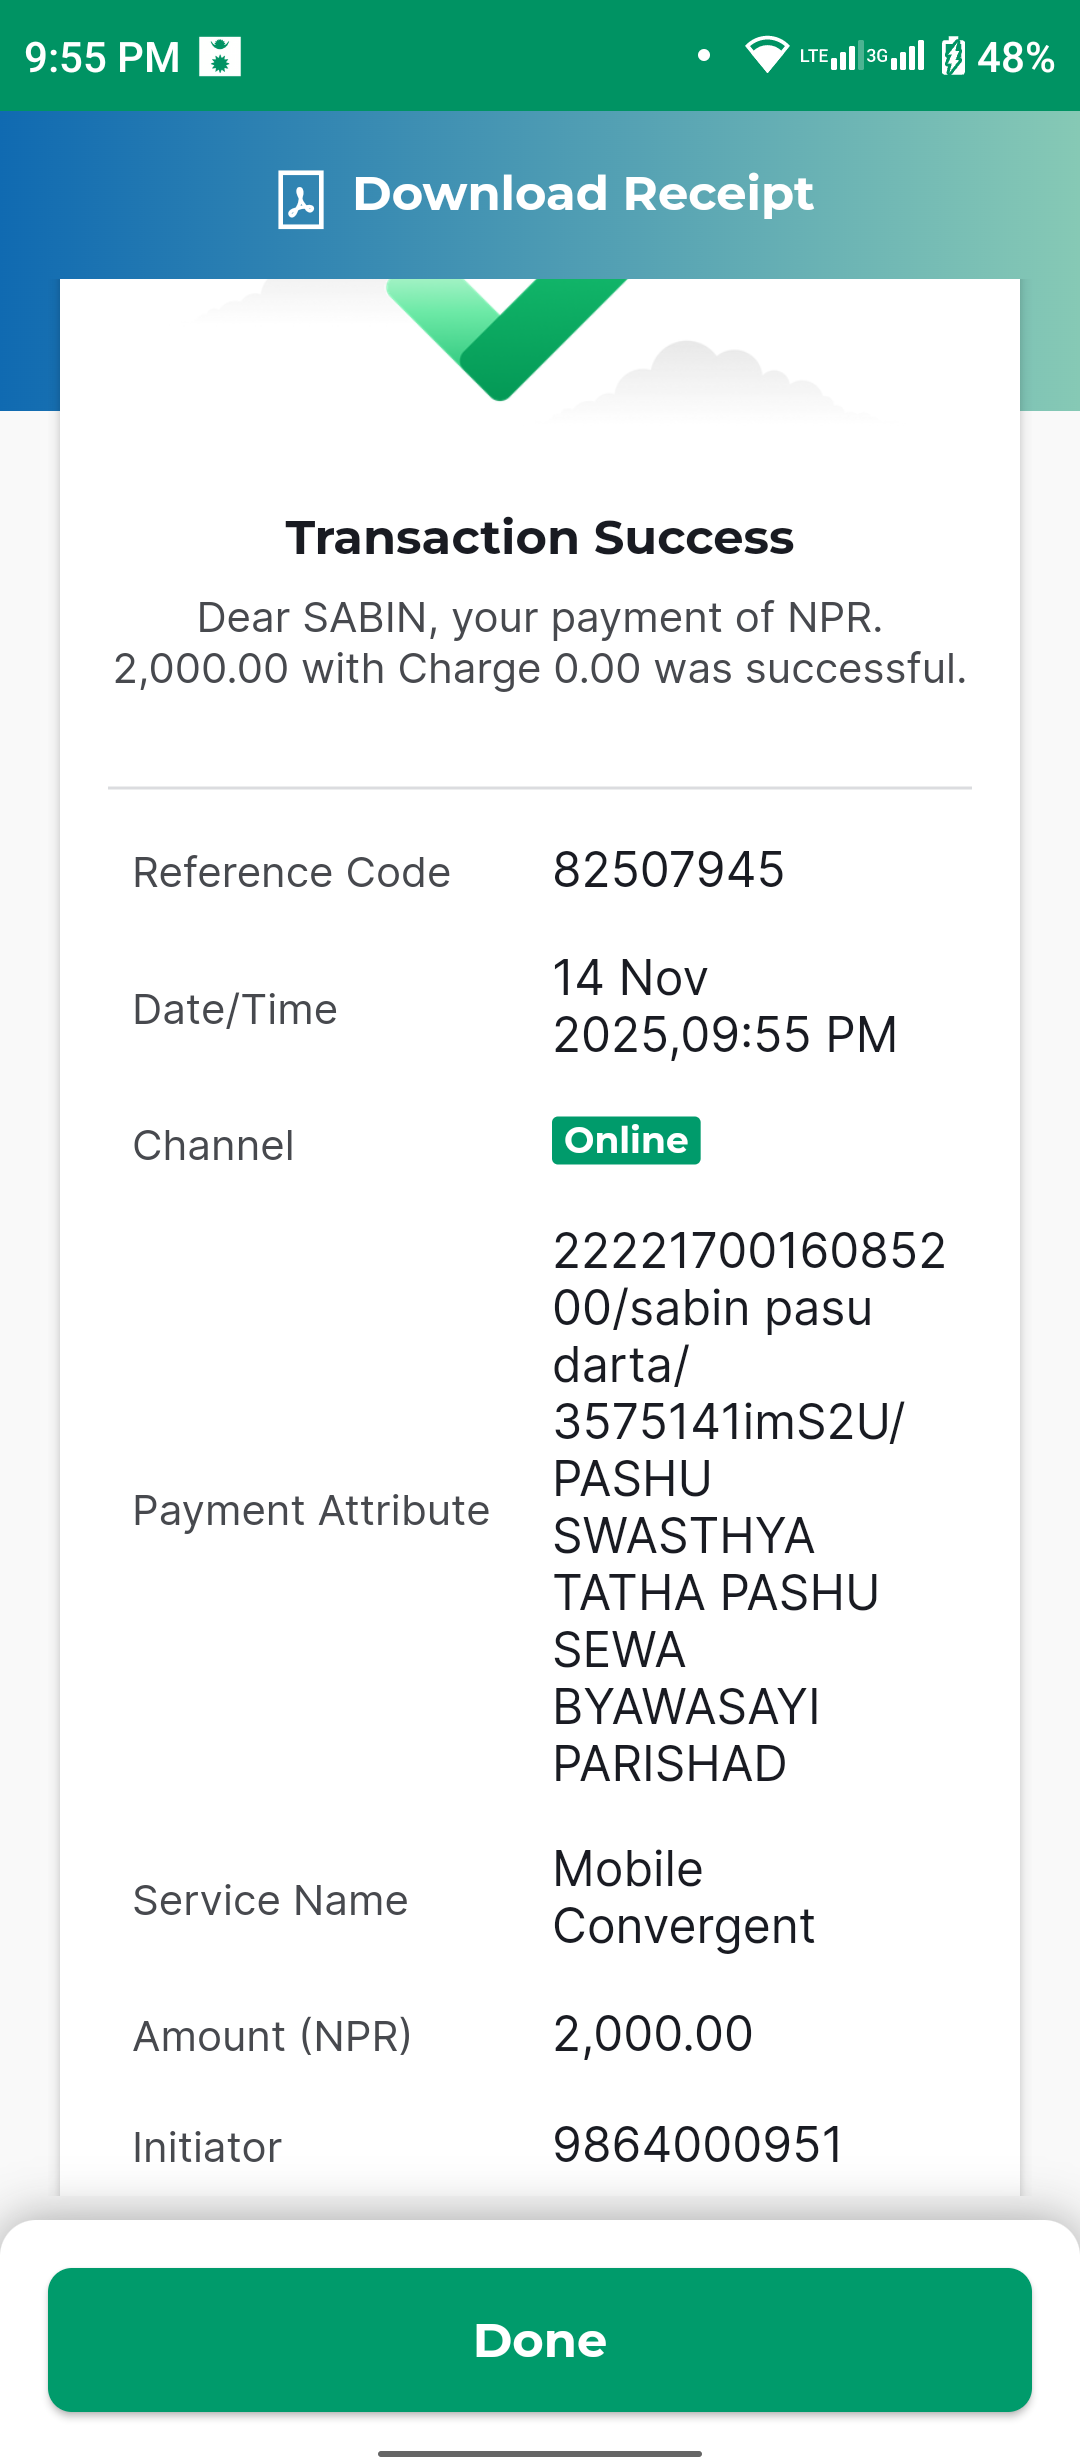Tap the initiator number 9864000951
The height and width of the screenshot is (2460, 1080).
pyautogui.click(x=699, y=2145)
